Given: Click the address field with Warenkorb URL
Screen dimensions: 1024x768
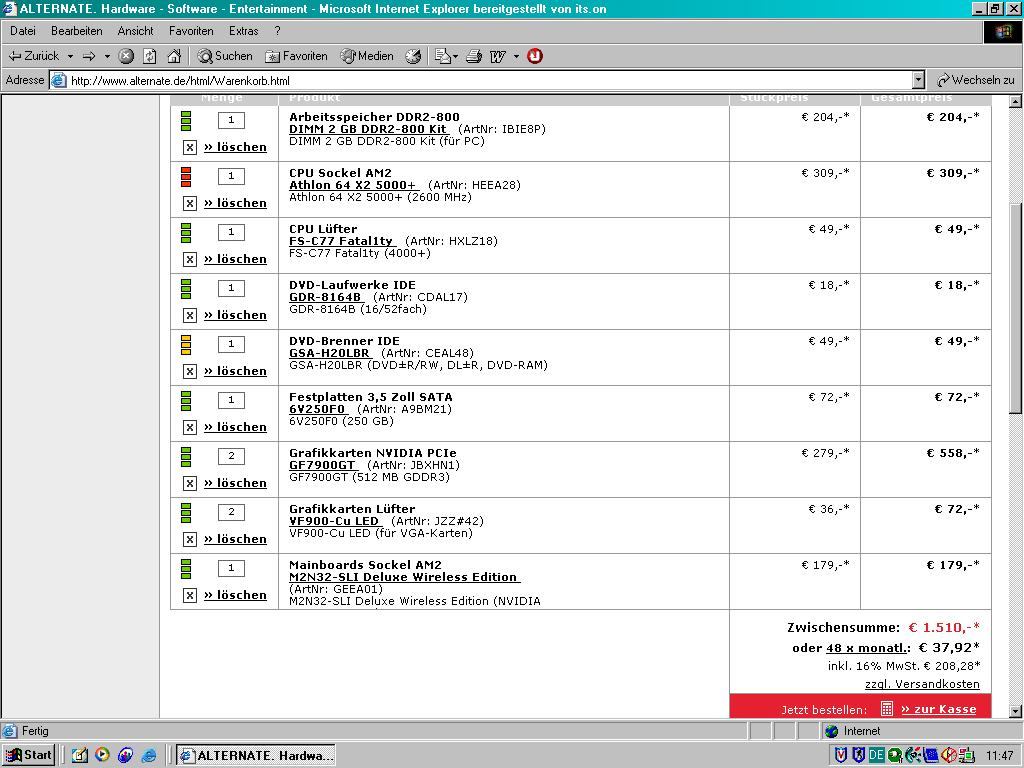Looking at the screenshot, I should (x=483, y=80).
